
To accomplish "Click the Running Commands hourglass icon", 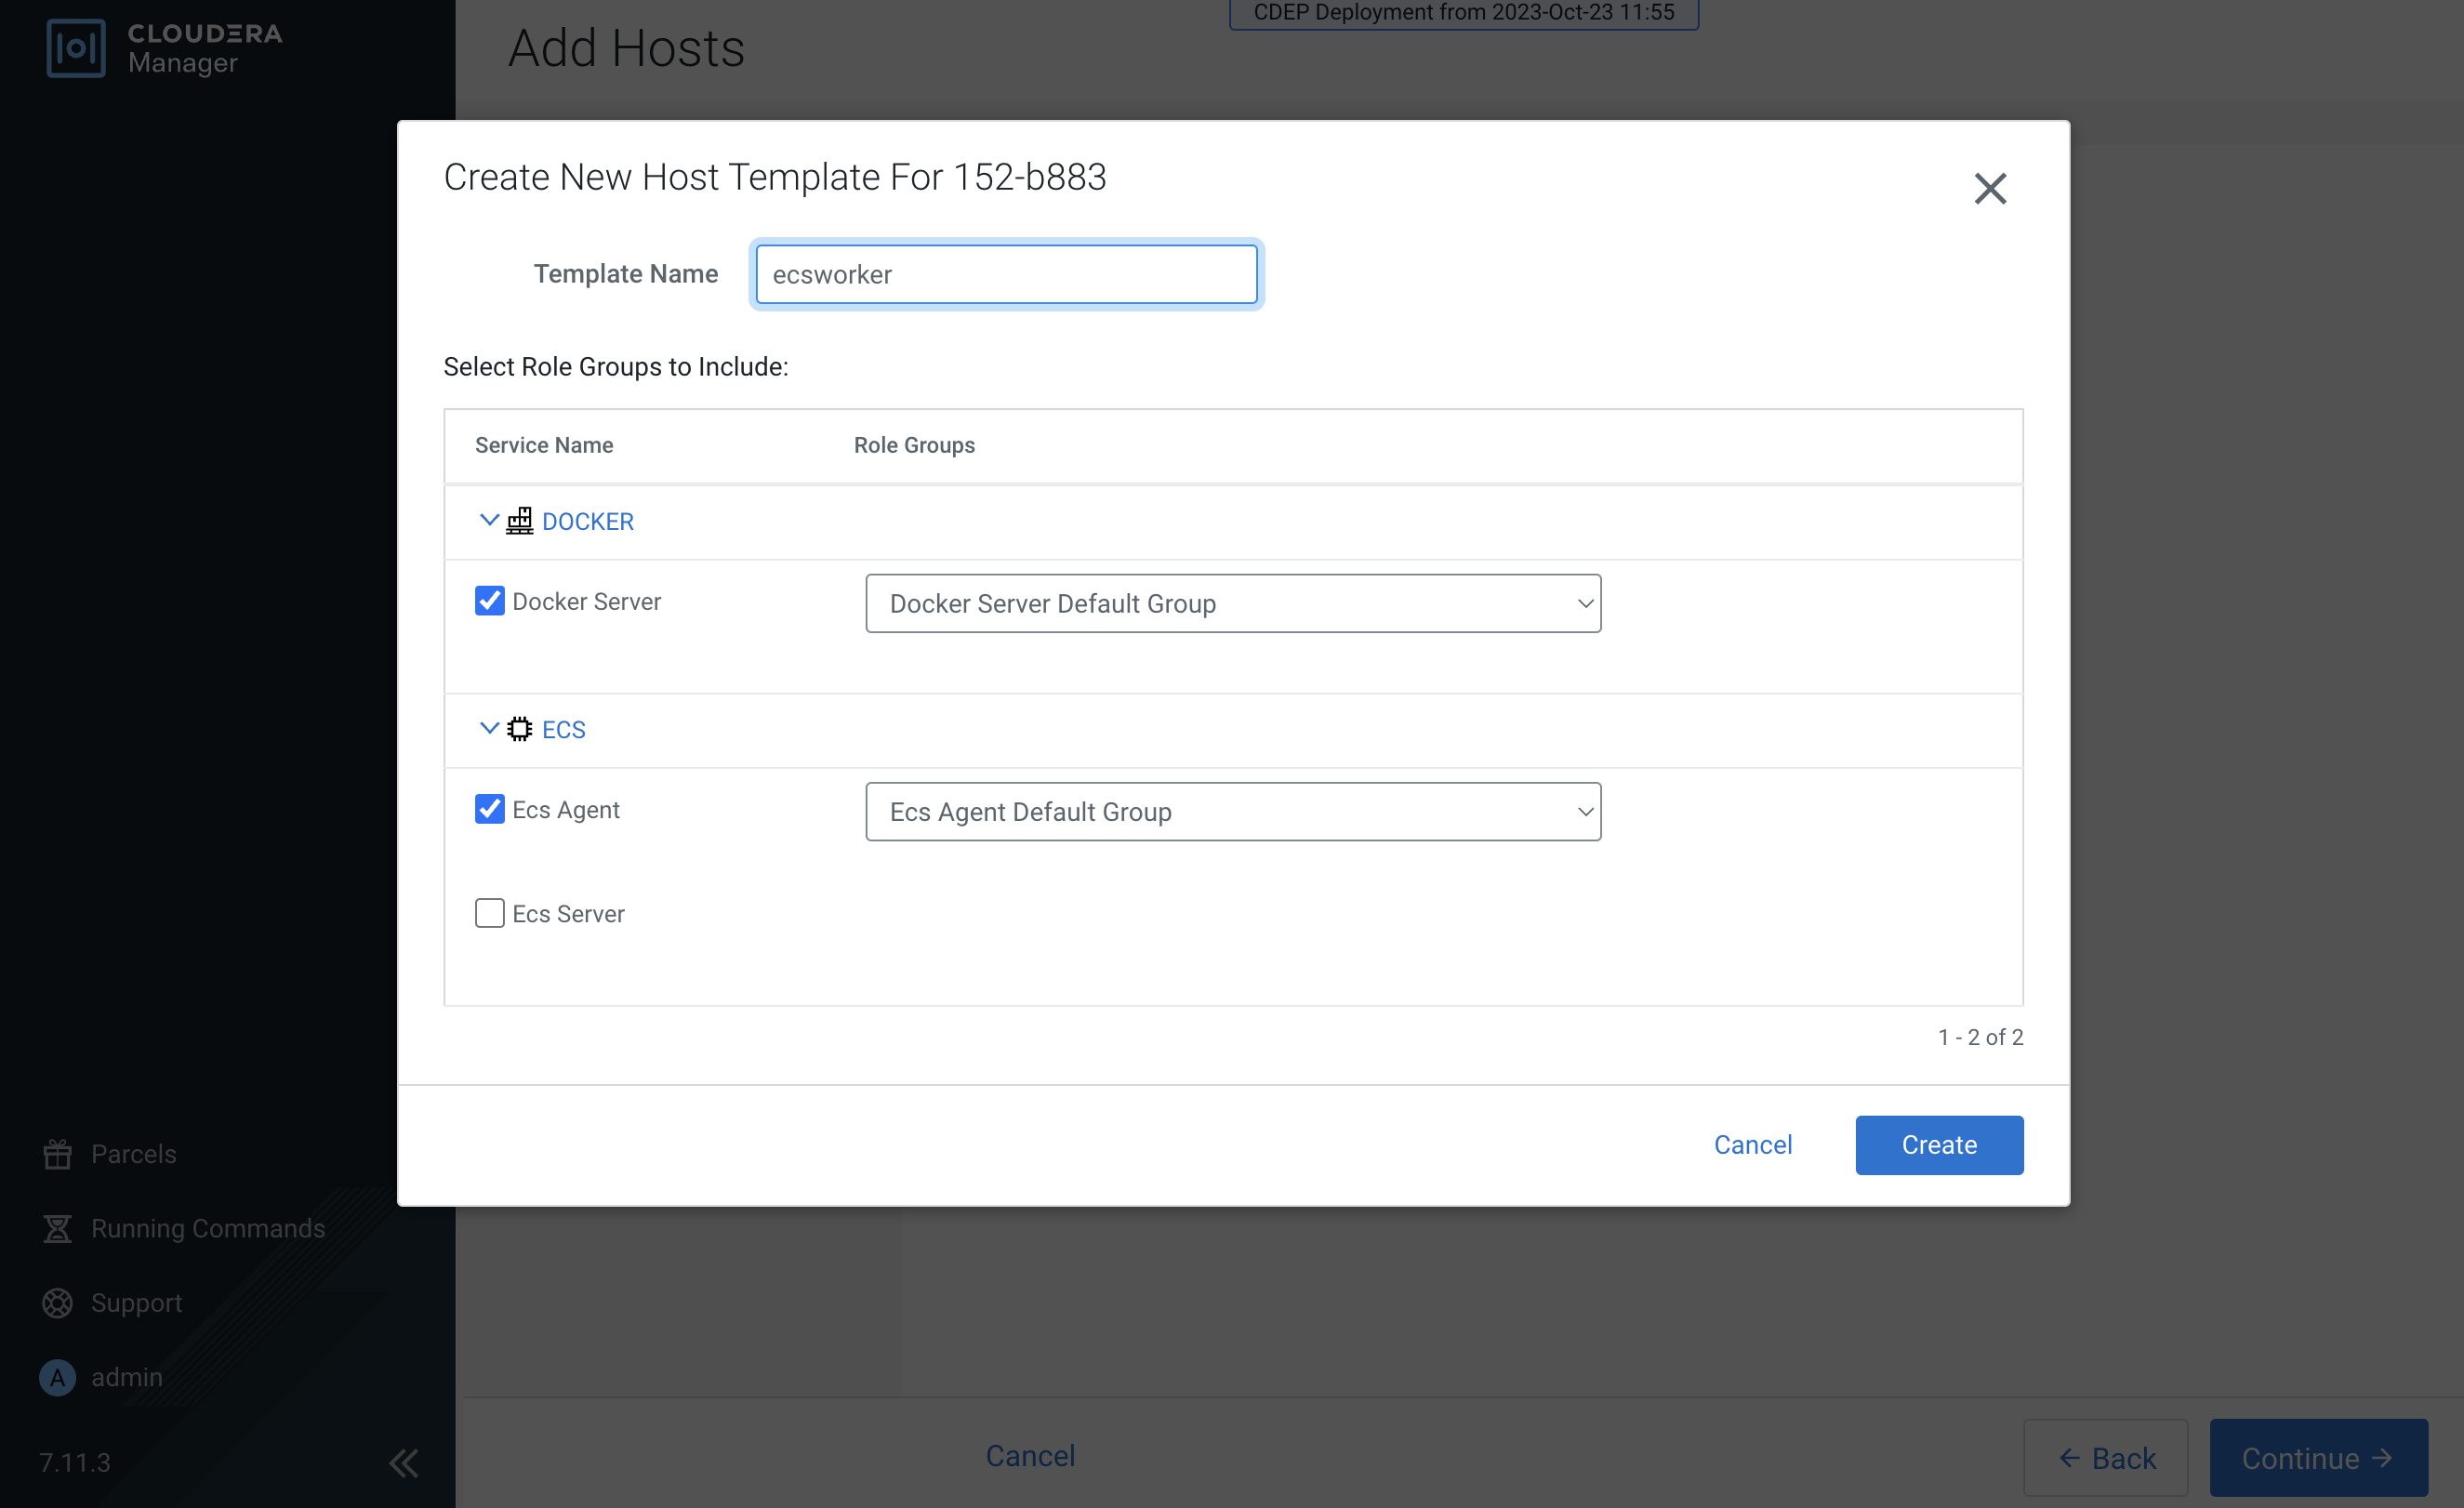I will tap(58, 1228).
